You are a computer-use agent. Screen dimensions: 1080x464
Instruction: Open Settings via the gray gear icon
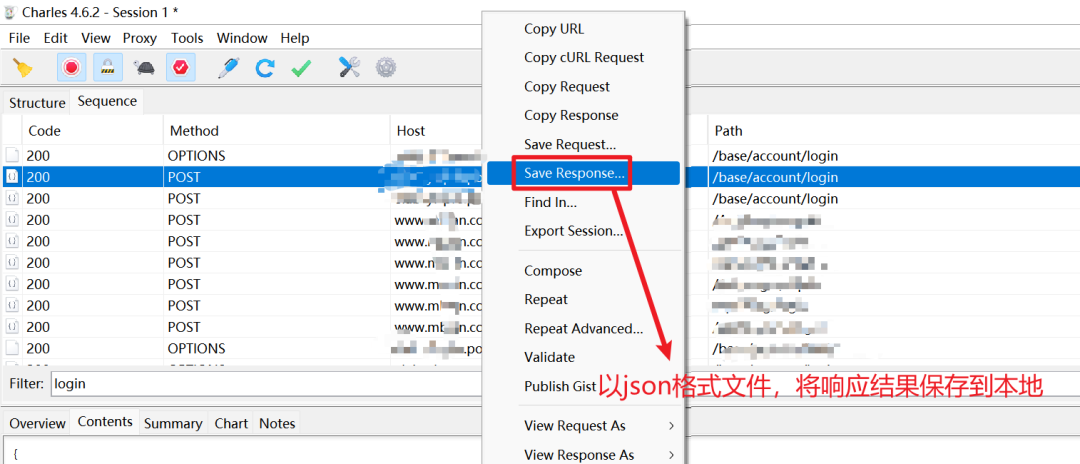pyautogui.click(x=386, y=67)
